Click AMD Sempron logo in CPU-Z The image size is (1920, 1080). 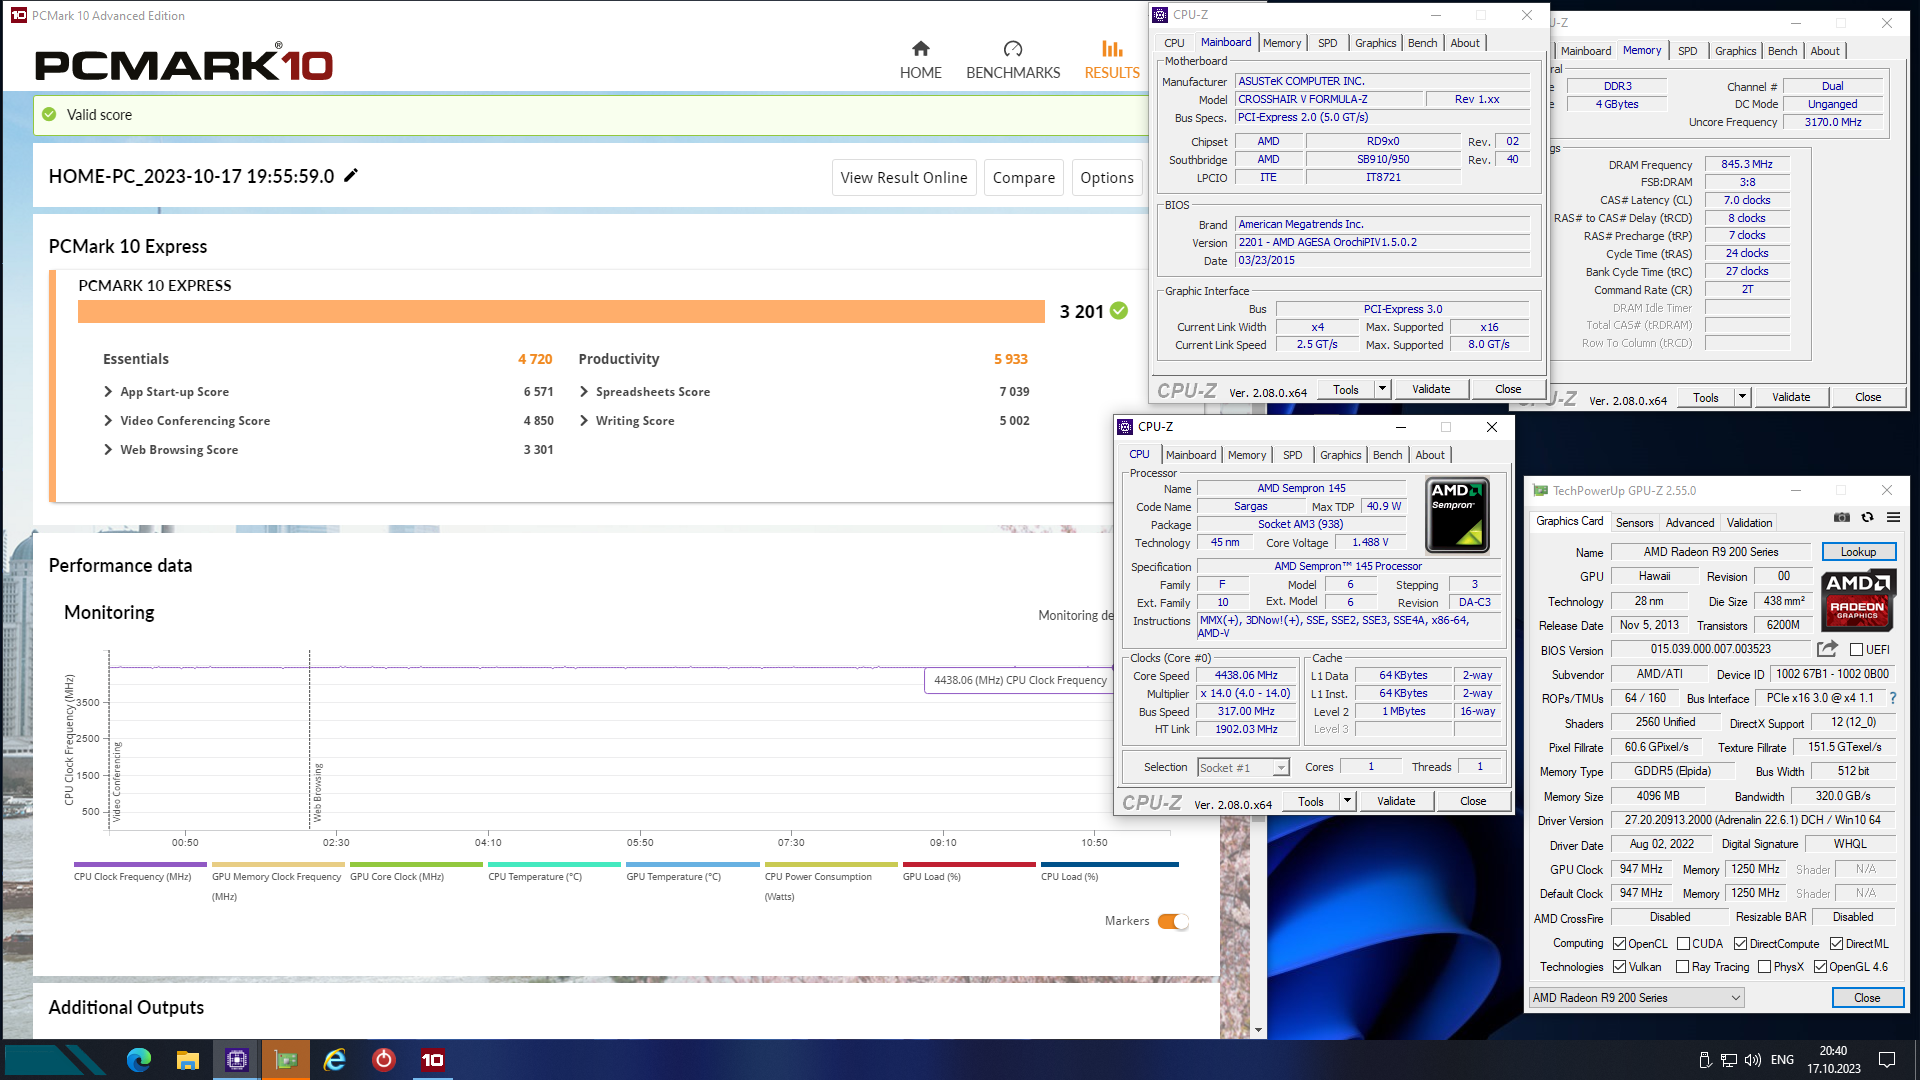pos(1457,515)
